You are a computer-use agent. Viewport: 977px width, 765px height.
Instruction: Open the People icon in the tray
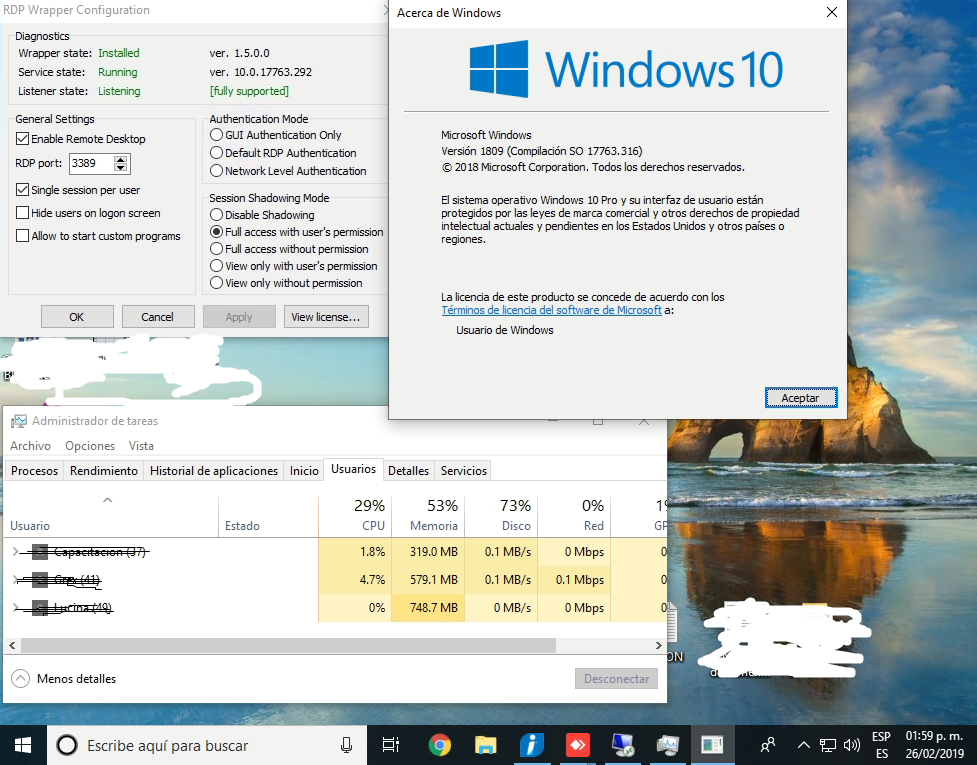768,745
